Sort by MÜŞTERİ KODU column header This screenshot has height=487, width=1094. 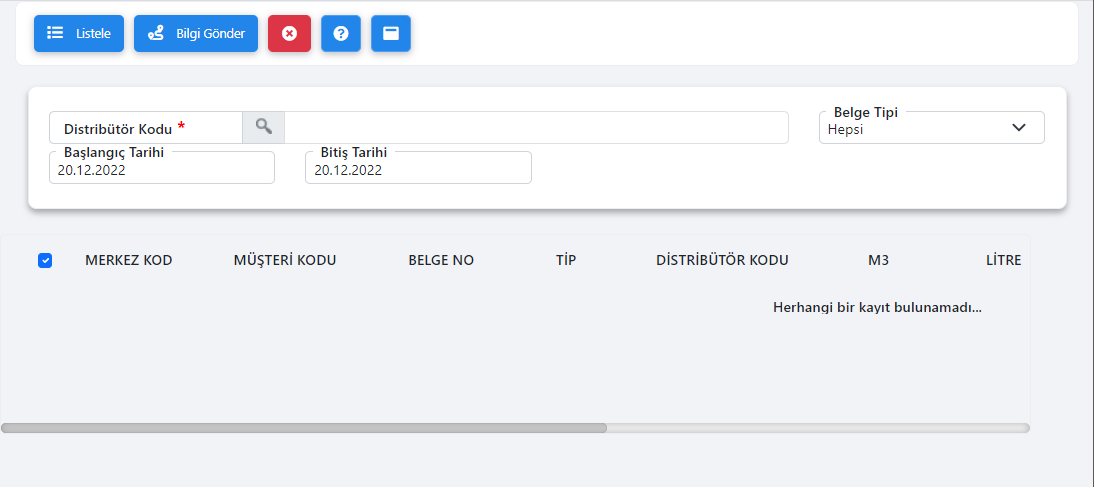[x=285, y=260]
